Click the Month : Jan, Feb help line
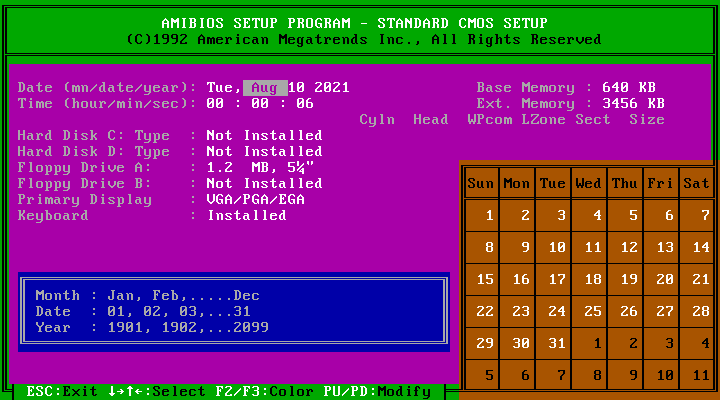The image size is (720, 400). (x=147, y=295)
